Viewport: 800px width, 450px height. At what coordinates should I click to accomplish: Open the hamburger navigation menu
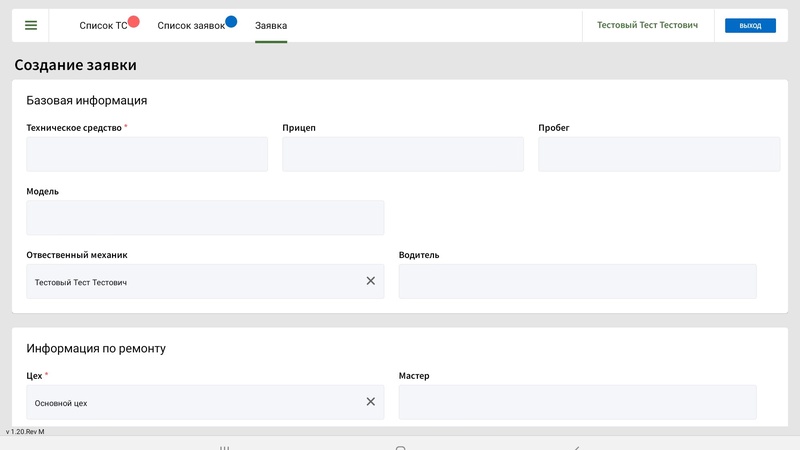tap(31, 26)
